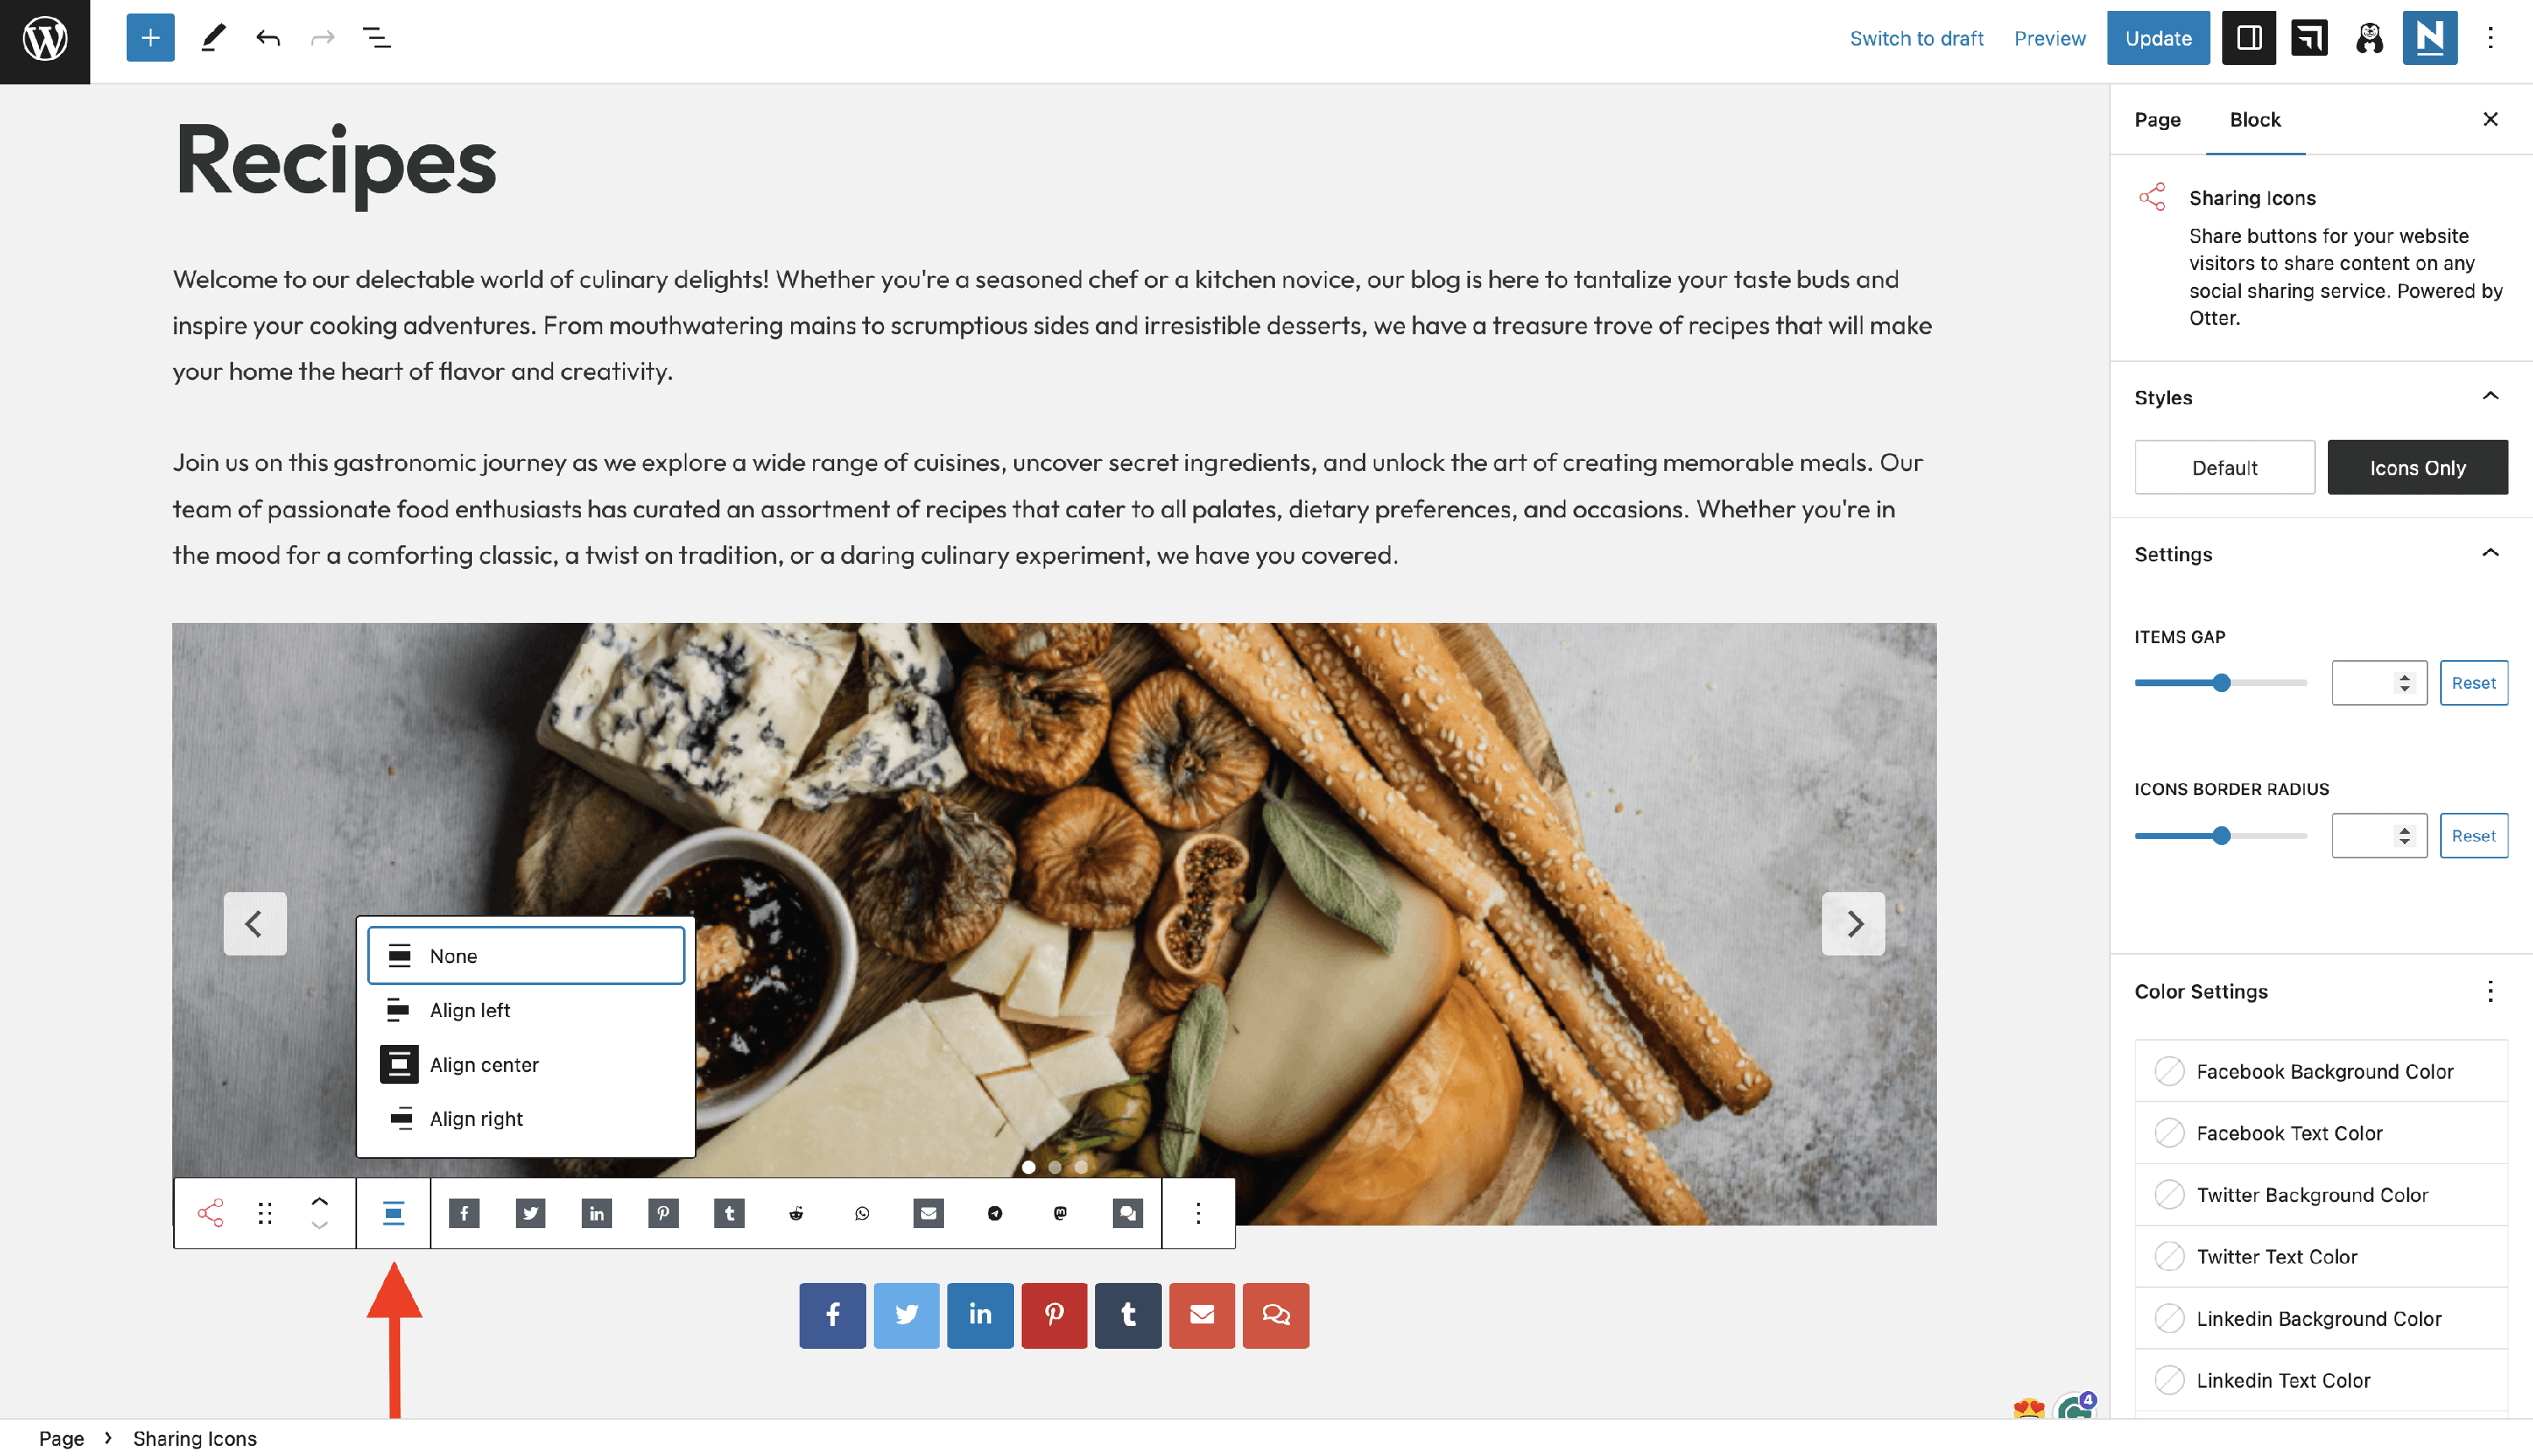Open the Facebook Background Color swatch
The width and height of the screenshot is (2533, 1456).
pos(2321,1071)
